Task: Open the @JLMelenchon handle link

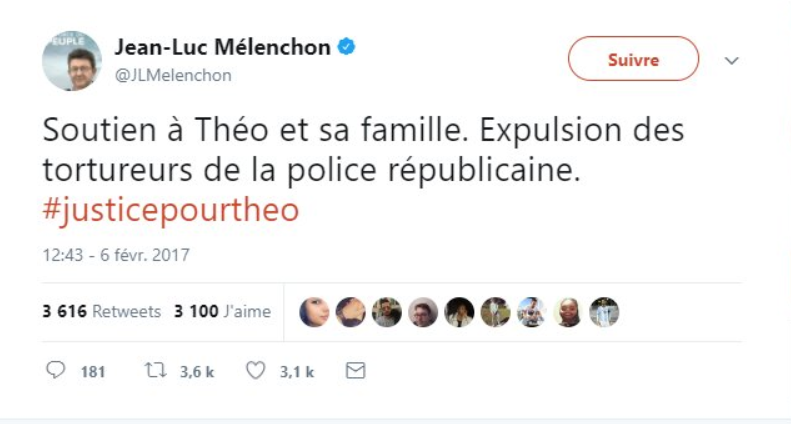Action: tap(173, 75)
